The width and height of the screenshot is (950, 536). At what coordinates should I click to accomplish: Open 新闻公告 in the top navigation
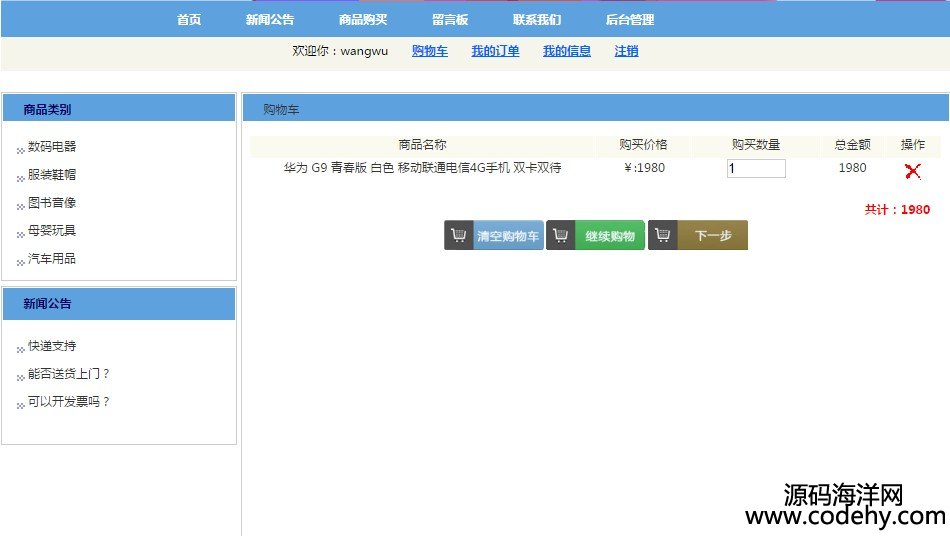point(270,19)
